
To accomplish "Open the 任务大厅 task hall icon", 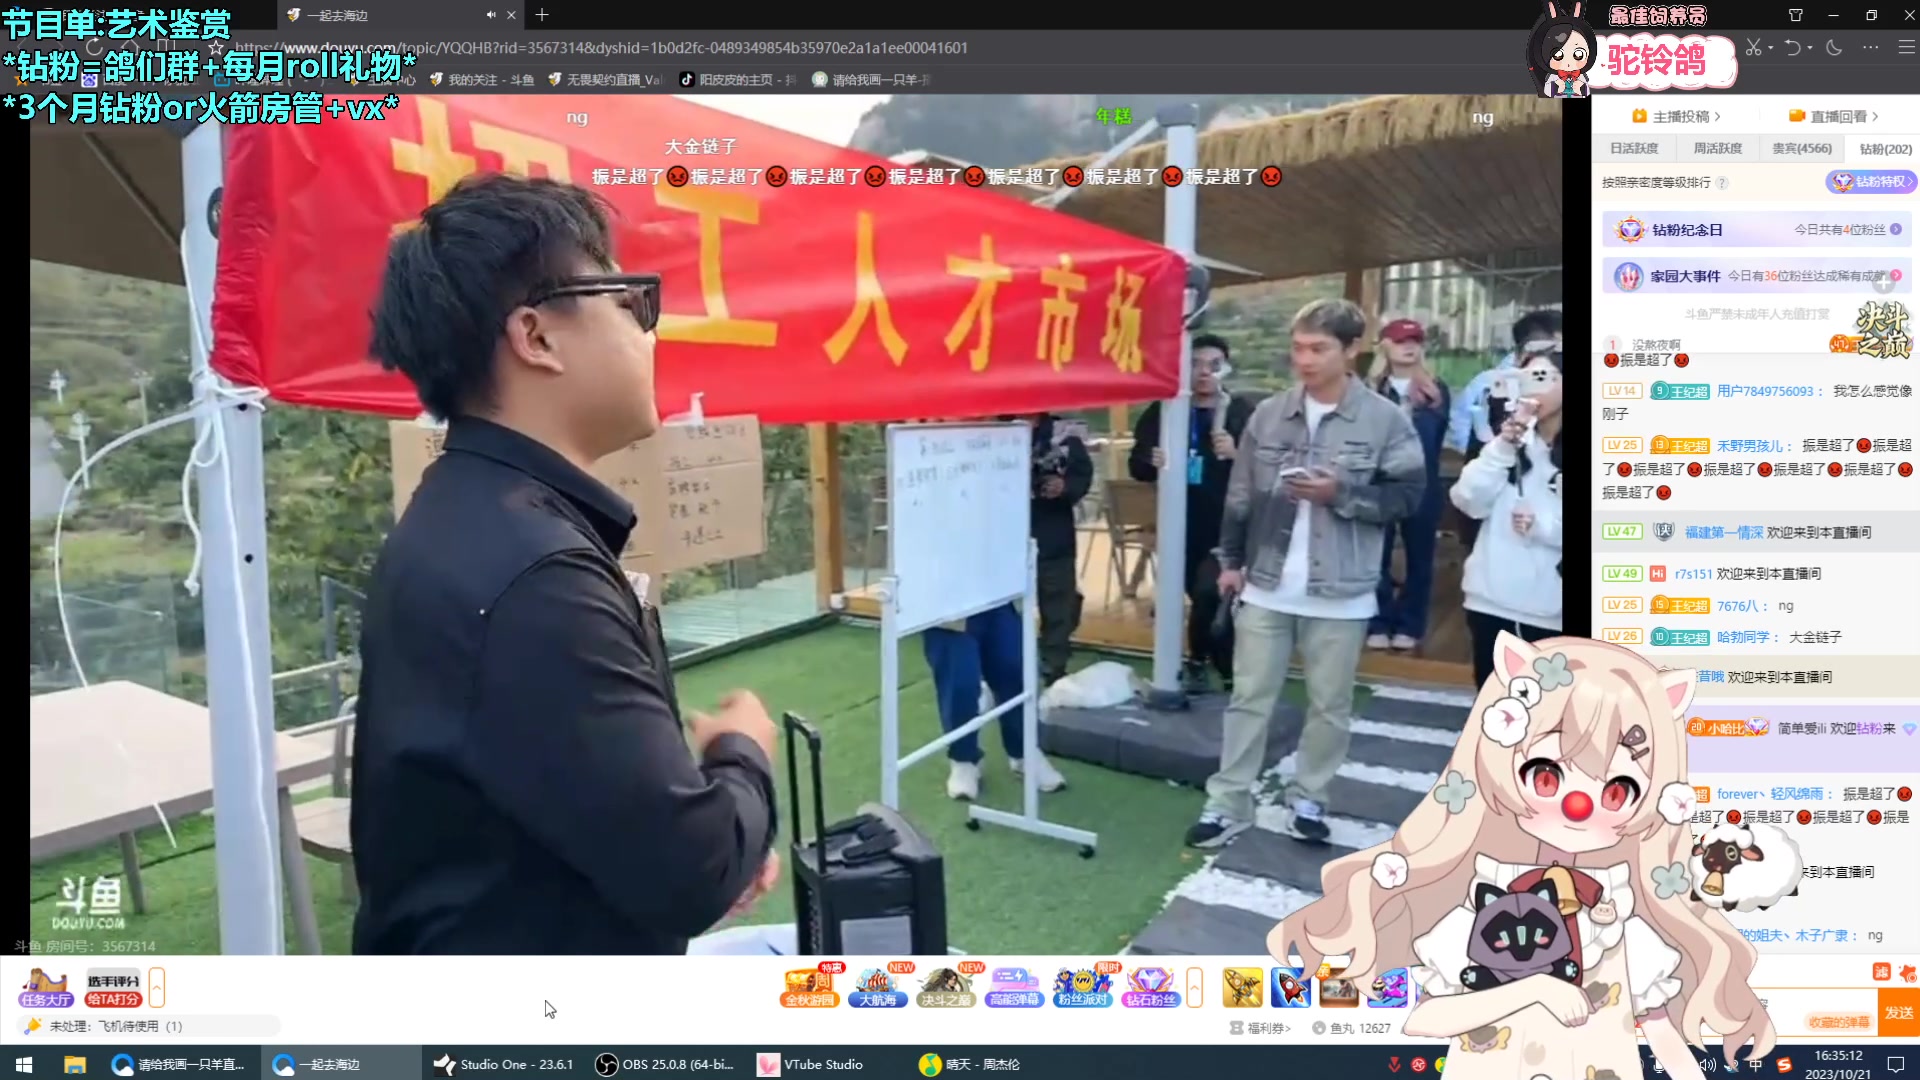I will pyautogui.click(x=46, y=988).
